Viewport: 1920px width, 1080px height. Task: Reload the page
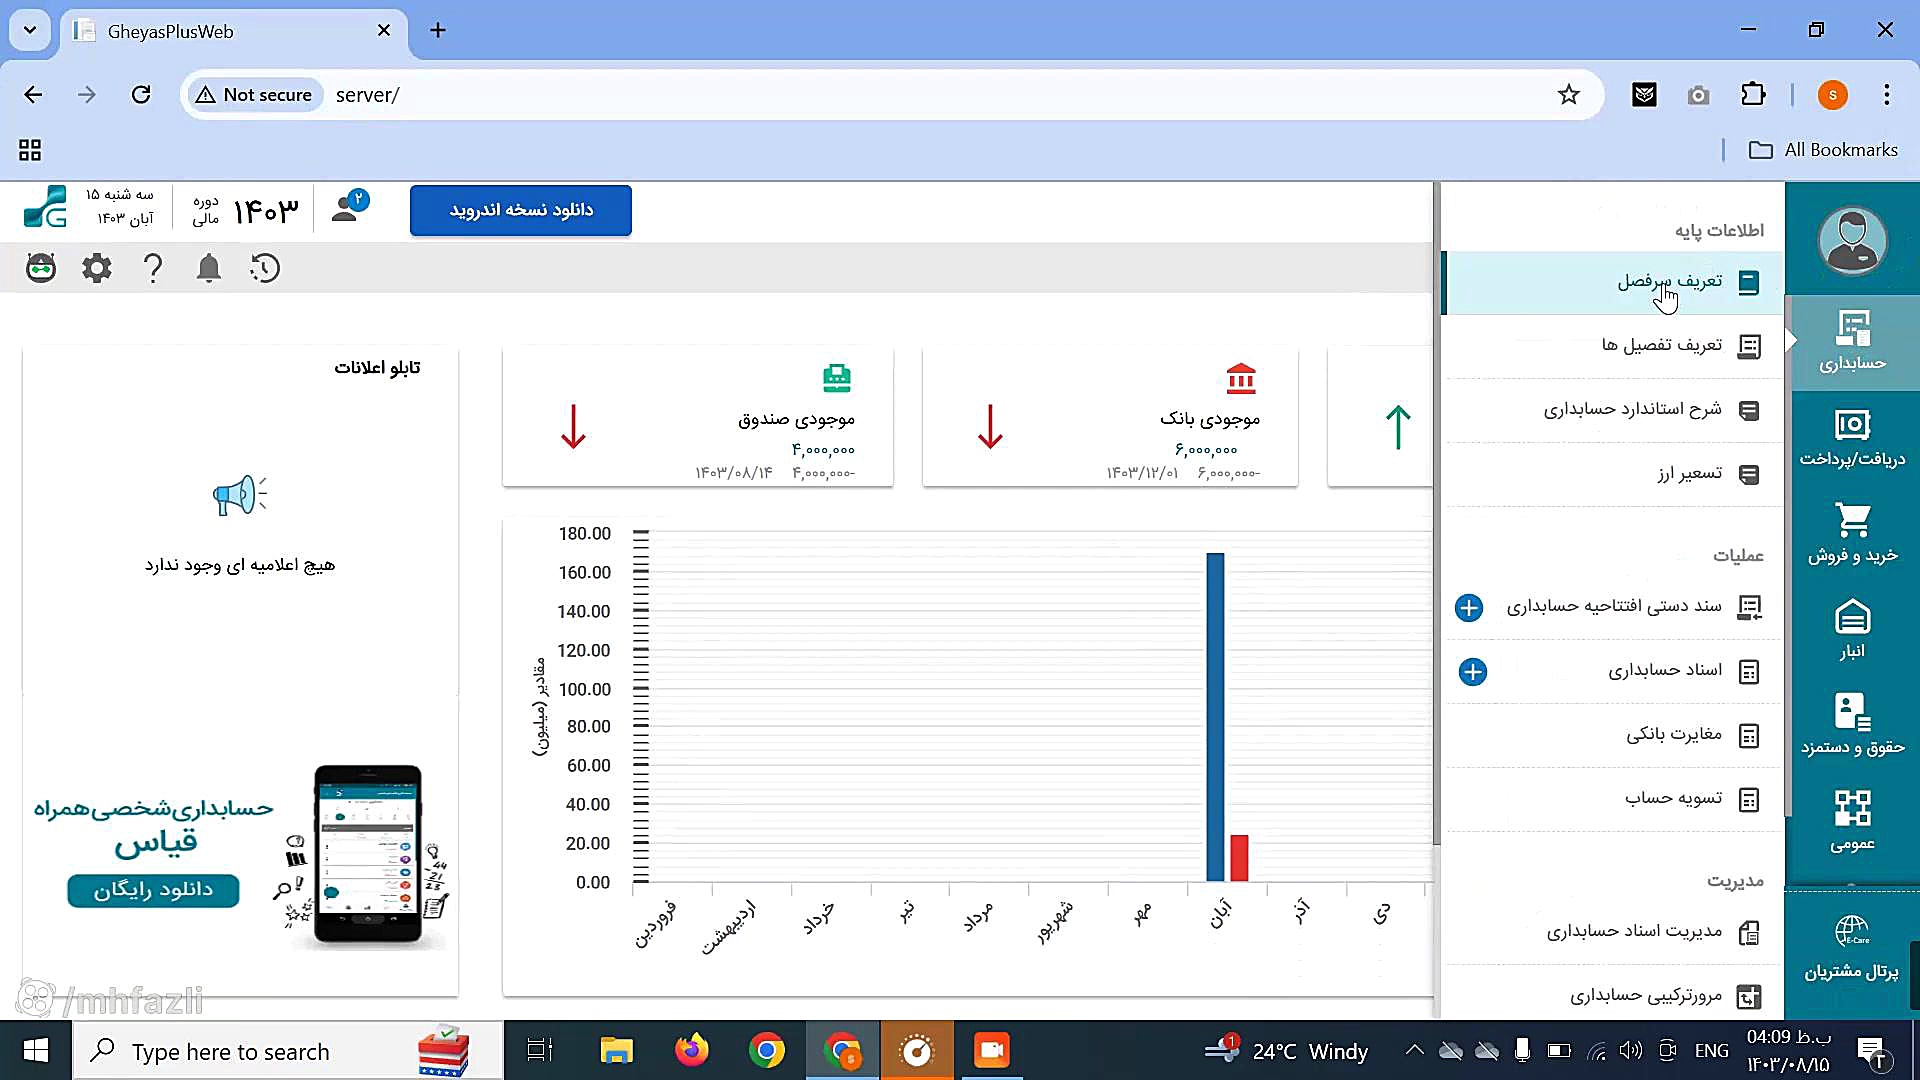click(141, 95)
